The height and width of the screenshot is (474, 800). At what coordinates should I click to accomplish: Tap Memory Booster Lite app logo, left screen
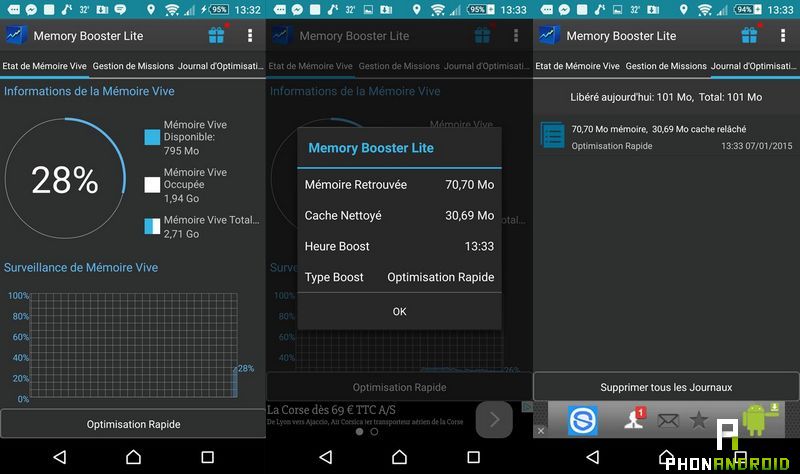[15, 35]
